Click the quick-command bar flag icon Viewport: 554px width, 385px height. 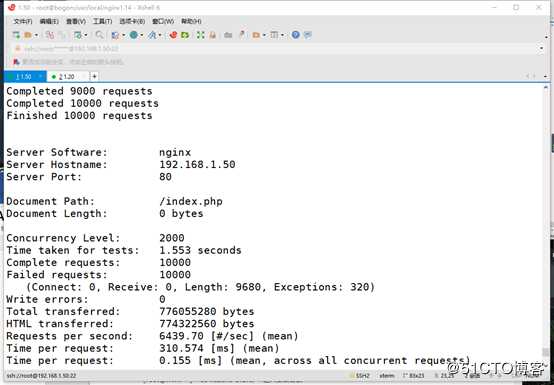[16, 62]
